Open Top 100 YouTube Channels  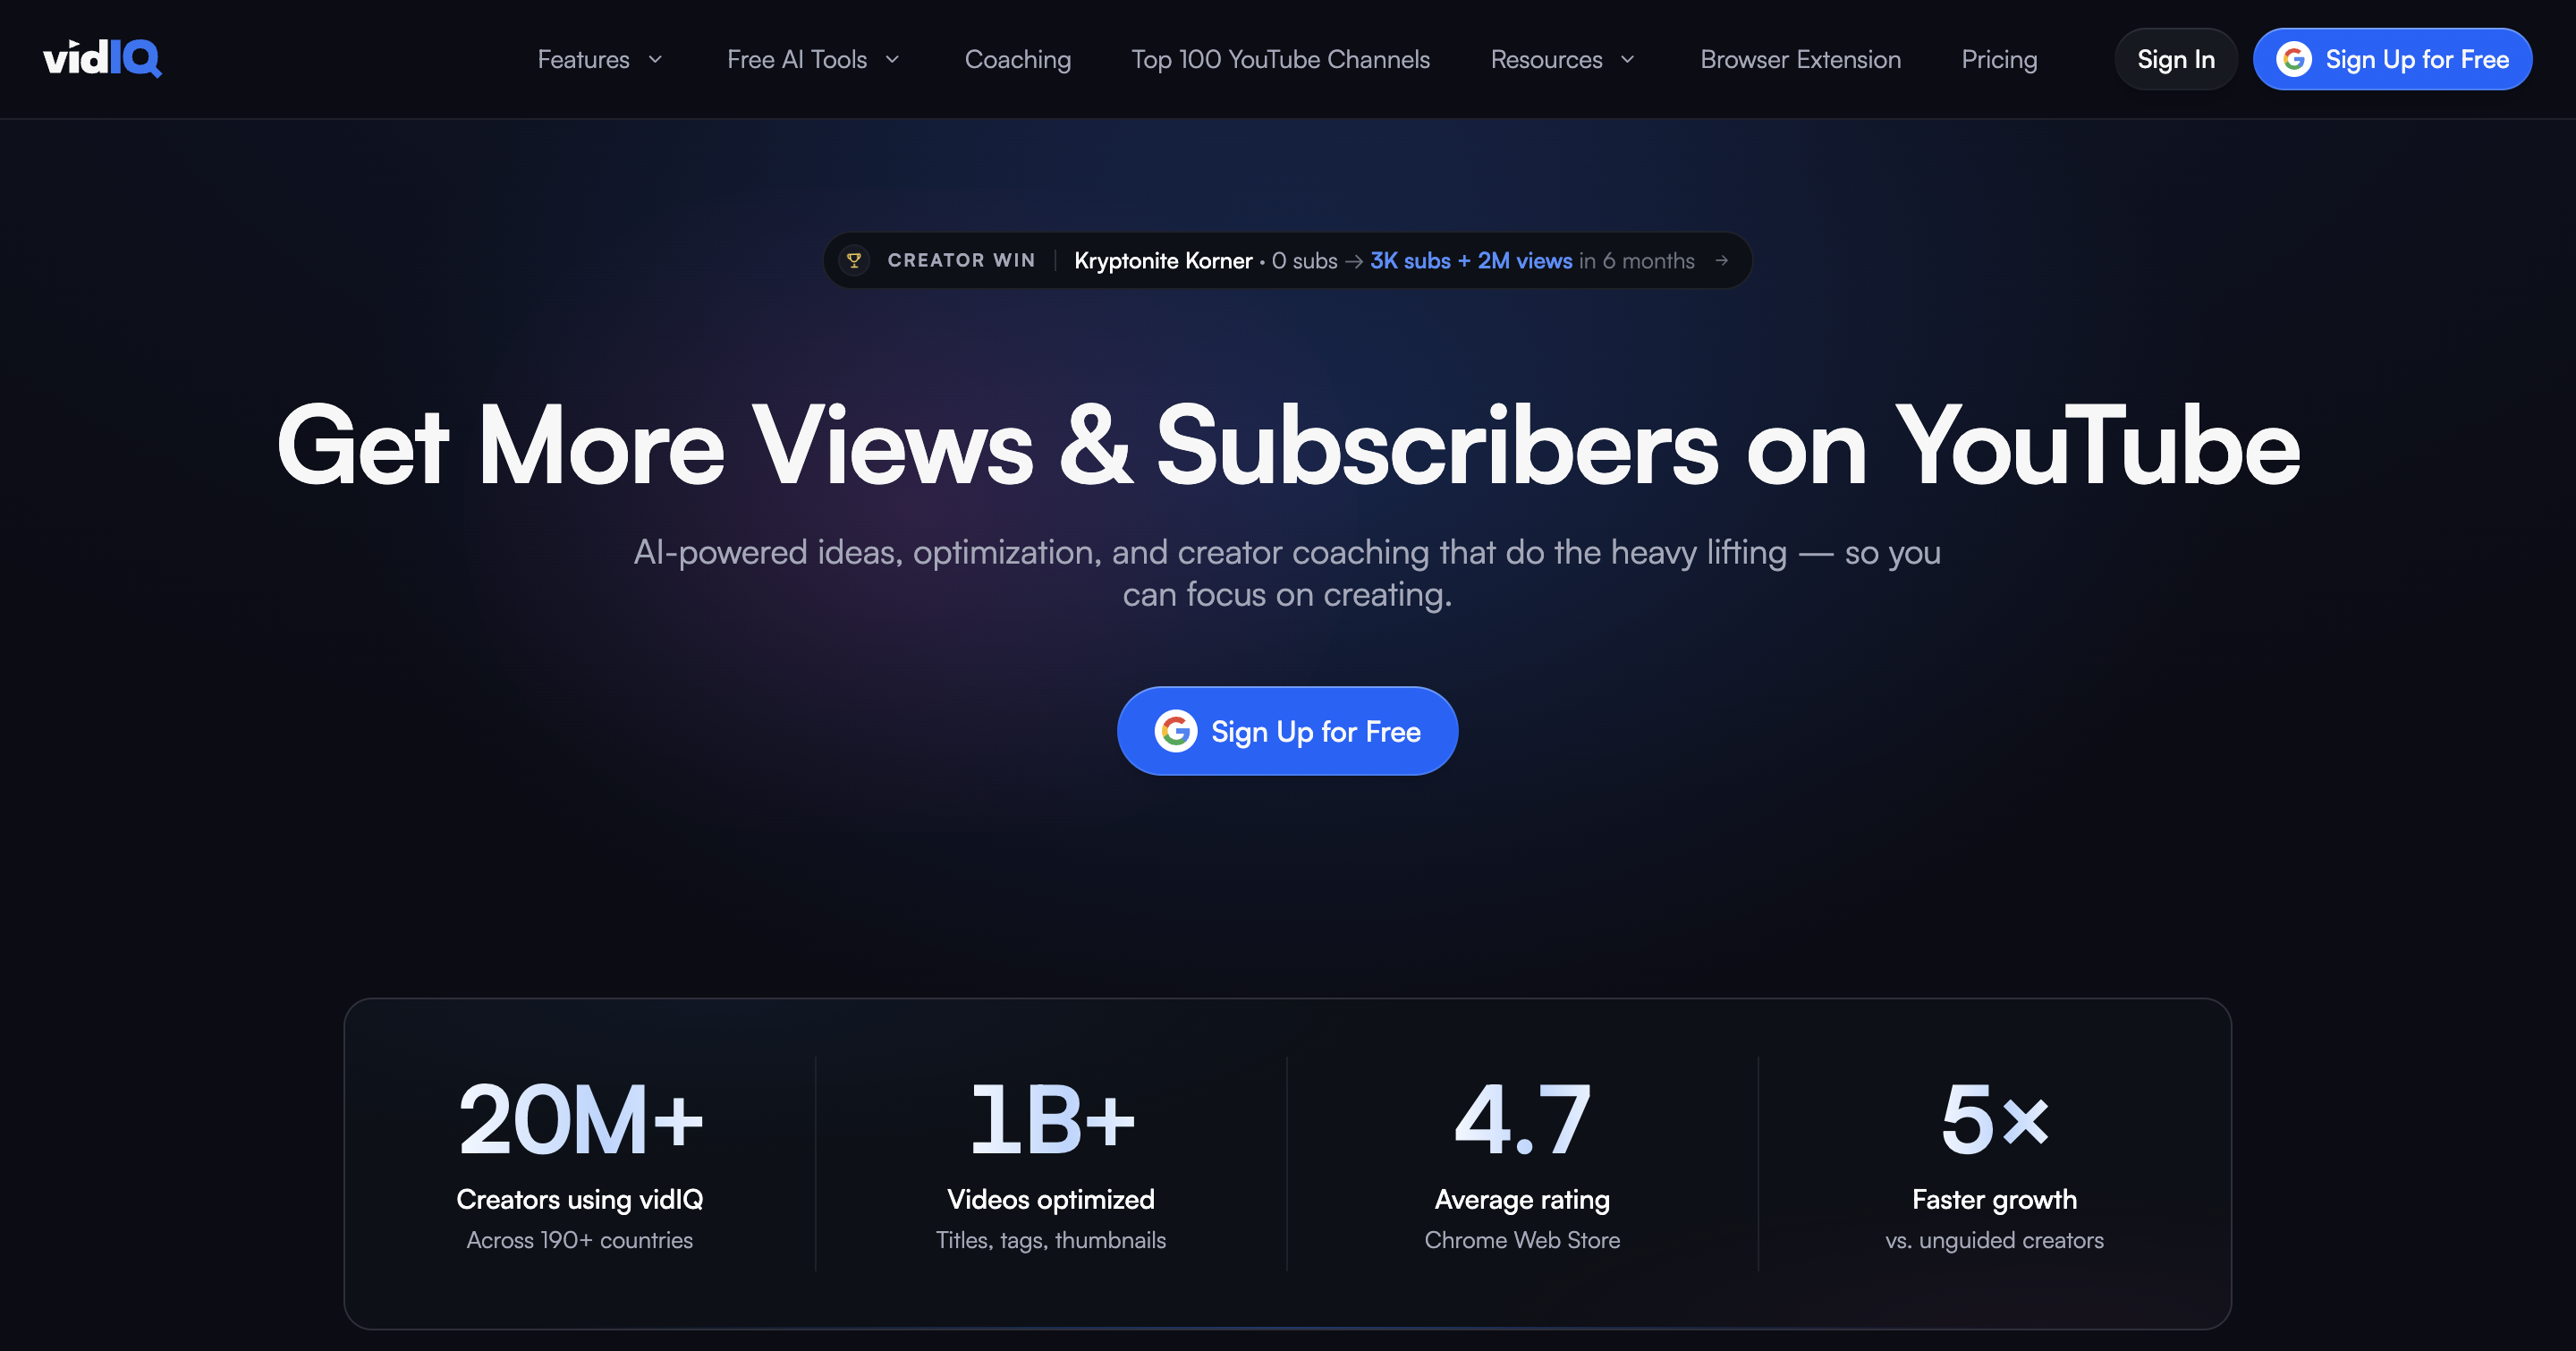(x=1281, y=59)
